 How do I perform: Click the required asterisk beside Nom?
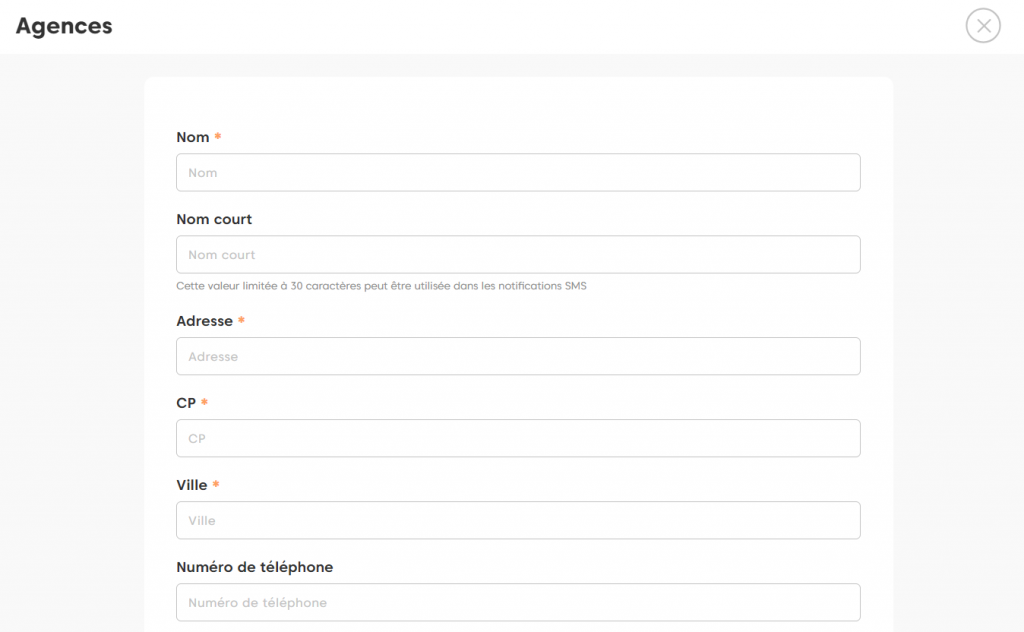218,137
